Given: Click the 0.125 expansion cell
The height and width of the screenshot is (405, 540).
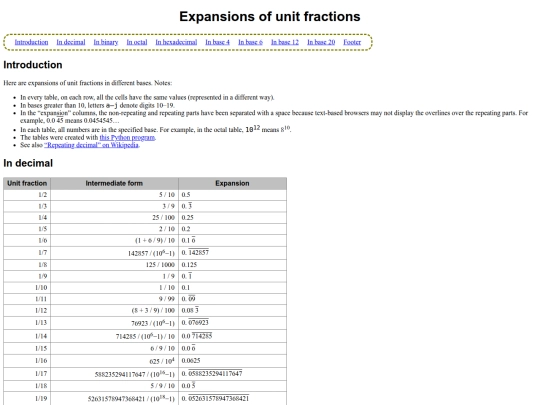Looking at the screenshot, I should pyautogui.click(x=232, y=265).
